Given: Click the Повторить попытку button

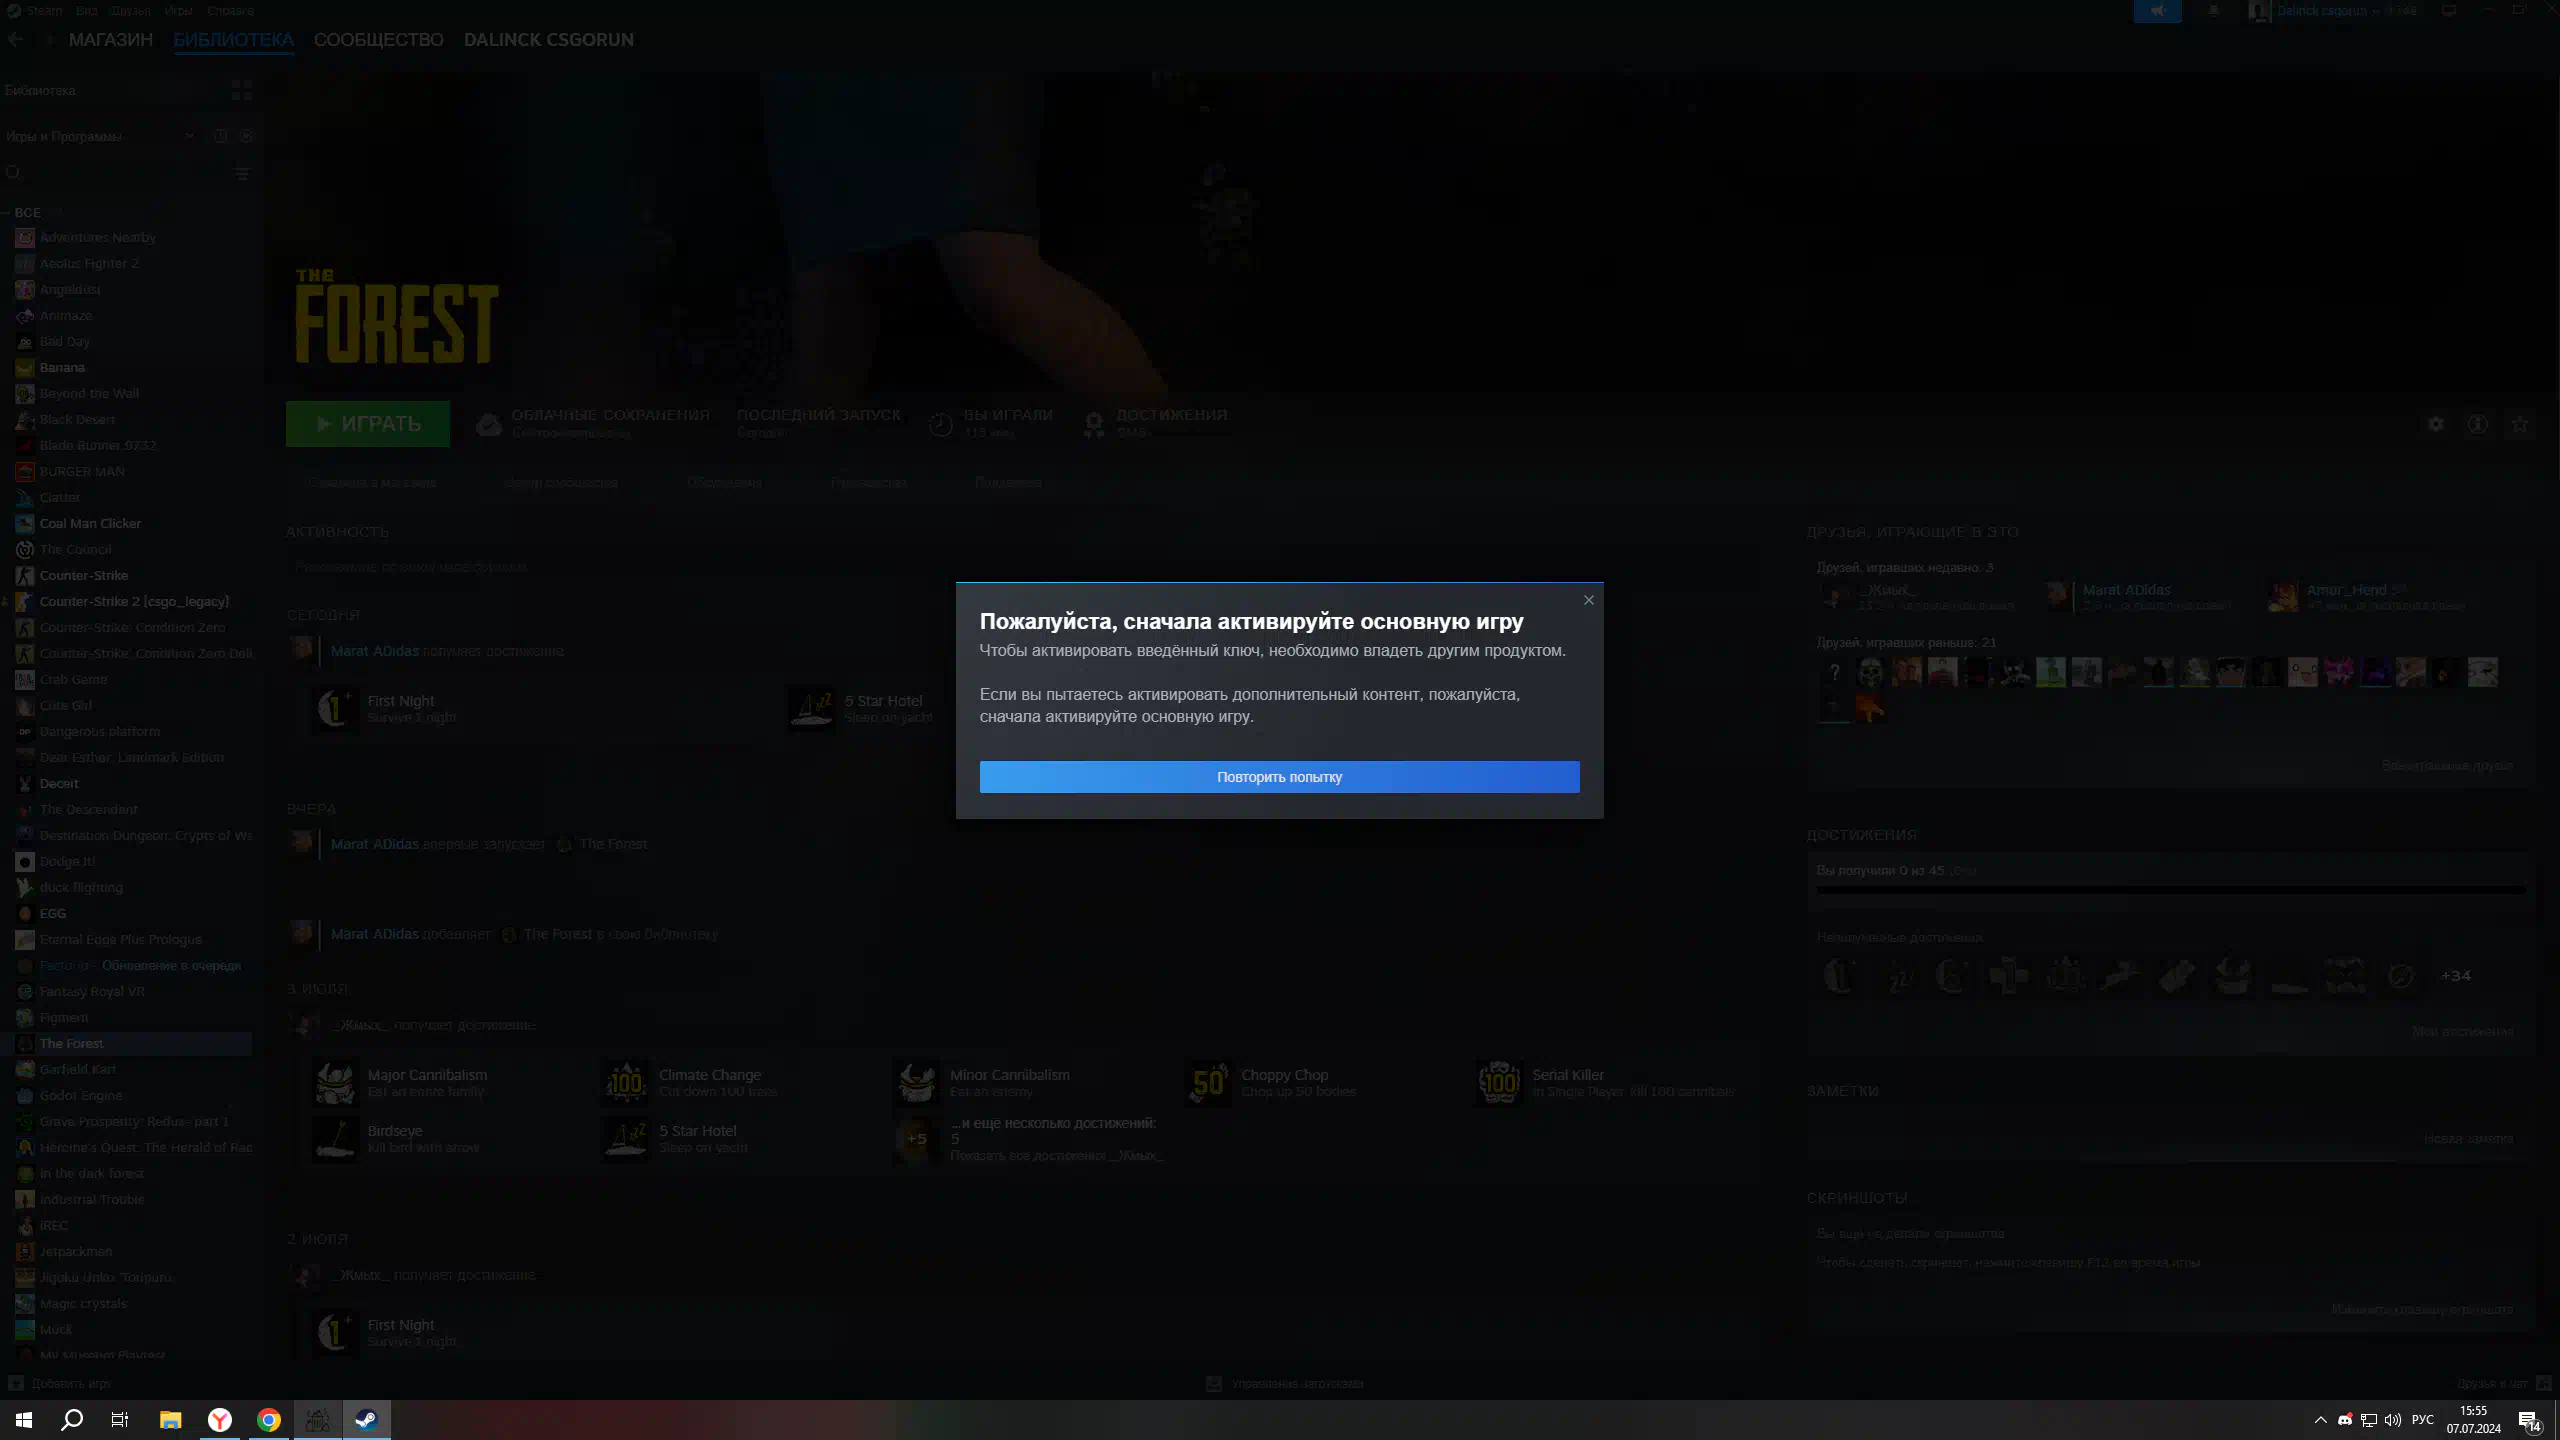Looking at the screenshot, I should click(x=1279, y=777).
